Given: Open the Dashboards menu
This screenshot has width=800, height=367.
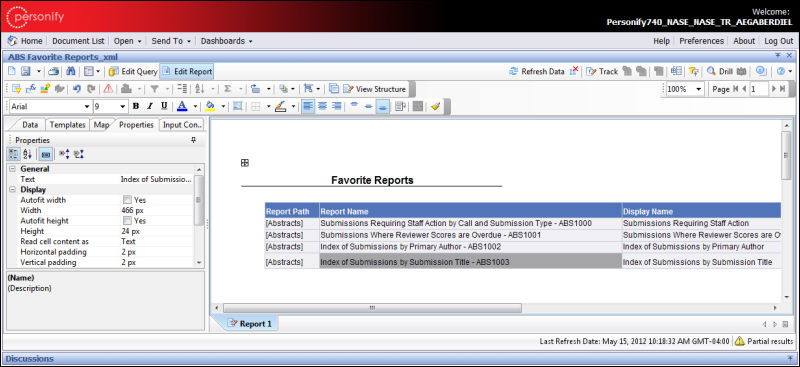Looking at the screenshot, I should [227, 41].
